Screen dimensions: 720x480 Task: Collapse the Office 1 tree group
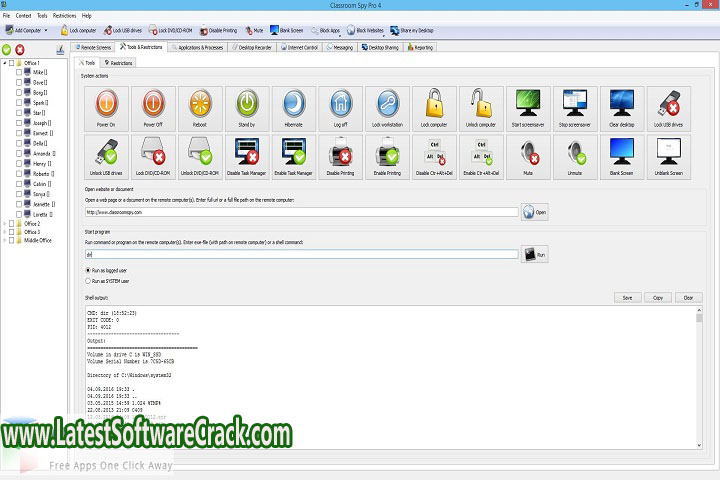point(5,63)
